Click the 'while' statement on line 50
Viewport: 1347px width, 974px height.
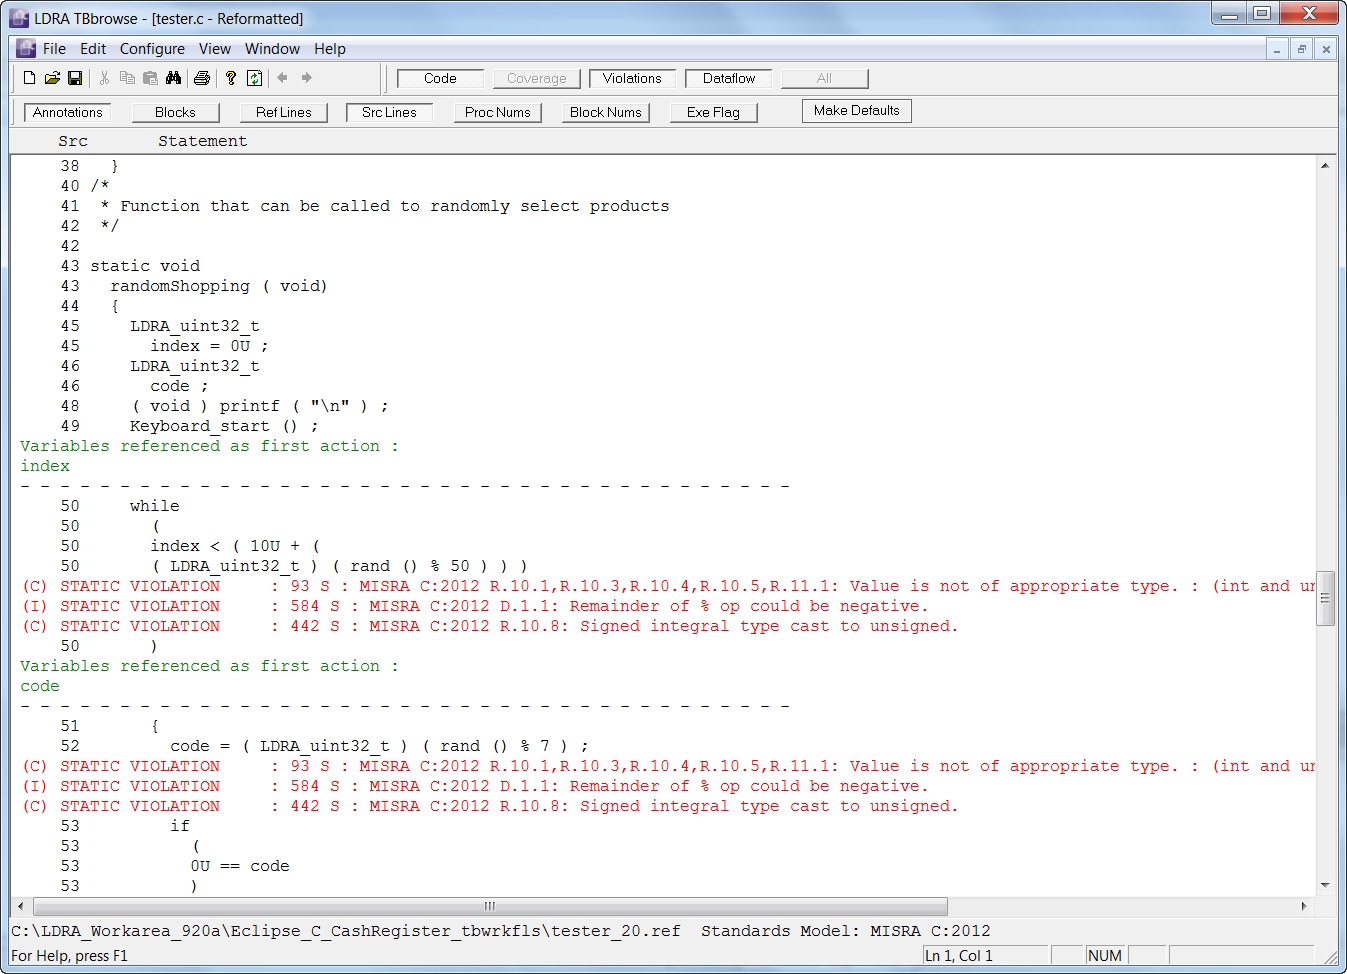click(155, 506)
